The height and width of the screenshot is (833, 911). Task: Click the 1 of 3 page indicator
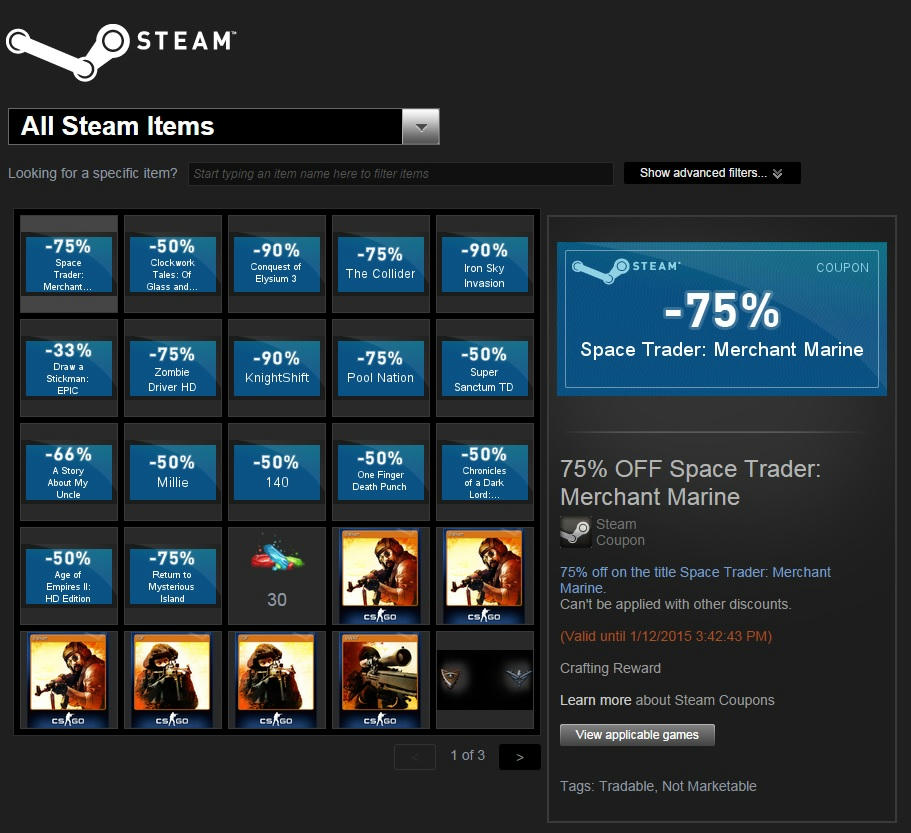[467, 755]
